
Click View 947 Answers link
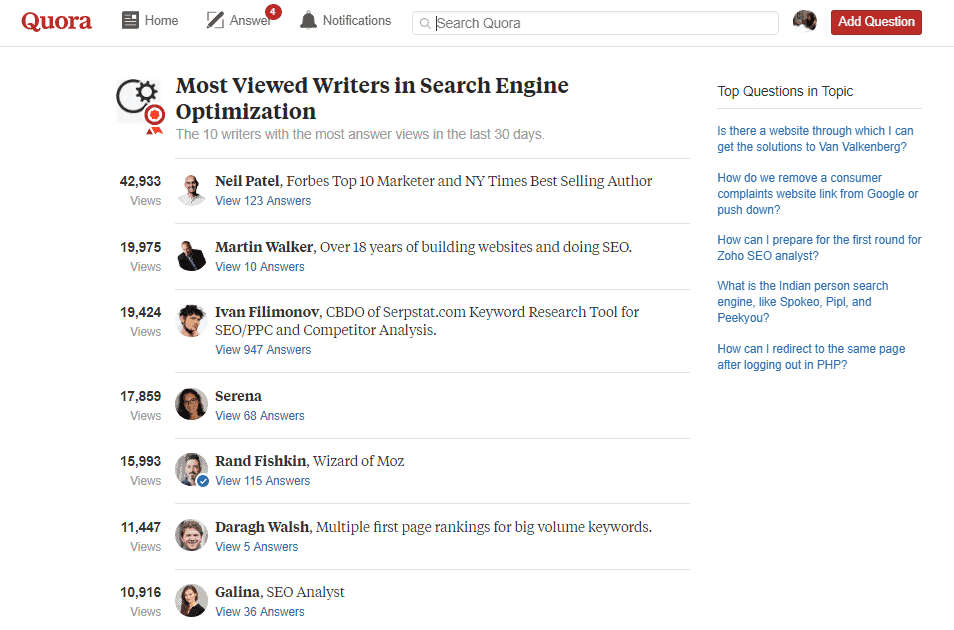coord(263,350)
